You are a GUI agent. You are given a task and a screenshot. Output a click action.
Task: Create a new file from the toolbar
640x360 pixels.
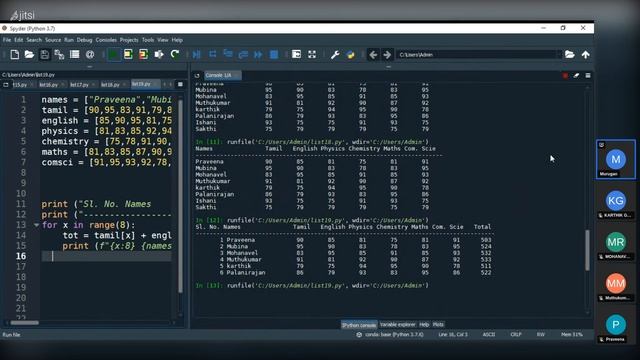(x=15, y=54)
